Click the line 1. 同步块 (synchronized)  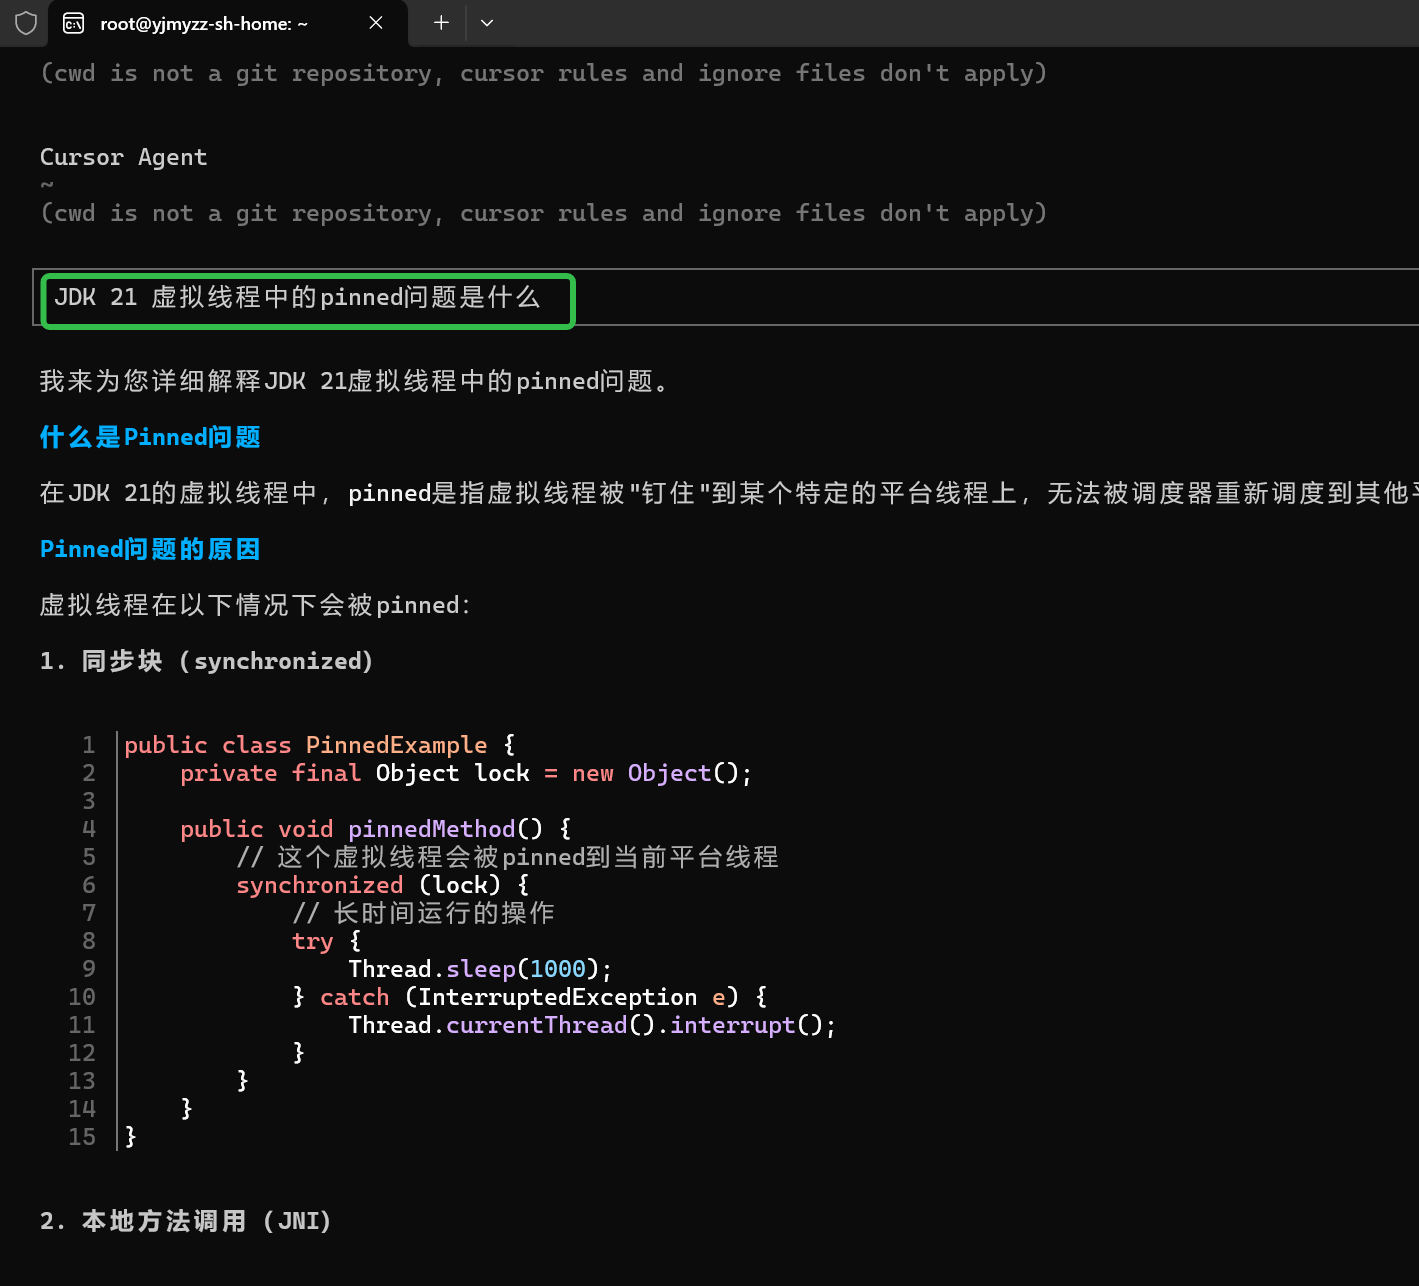click(206, 661)
